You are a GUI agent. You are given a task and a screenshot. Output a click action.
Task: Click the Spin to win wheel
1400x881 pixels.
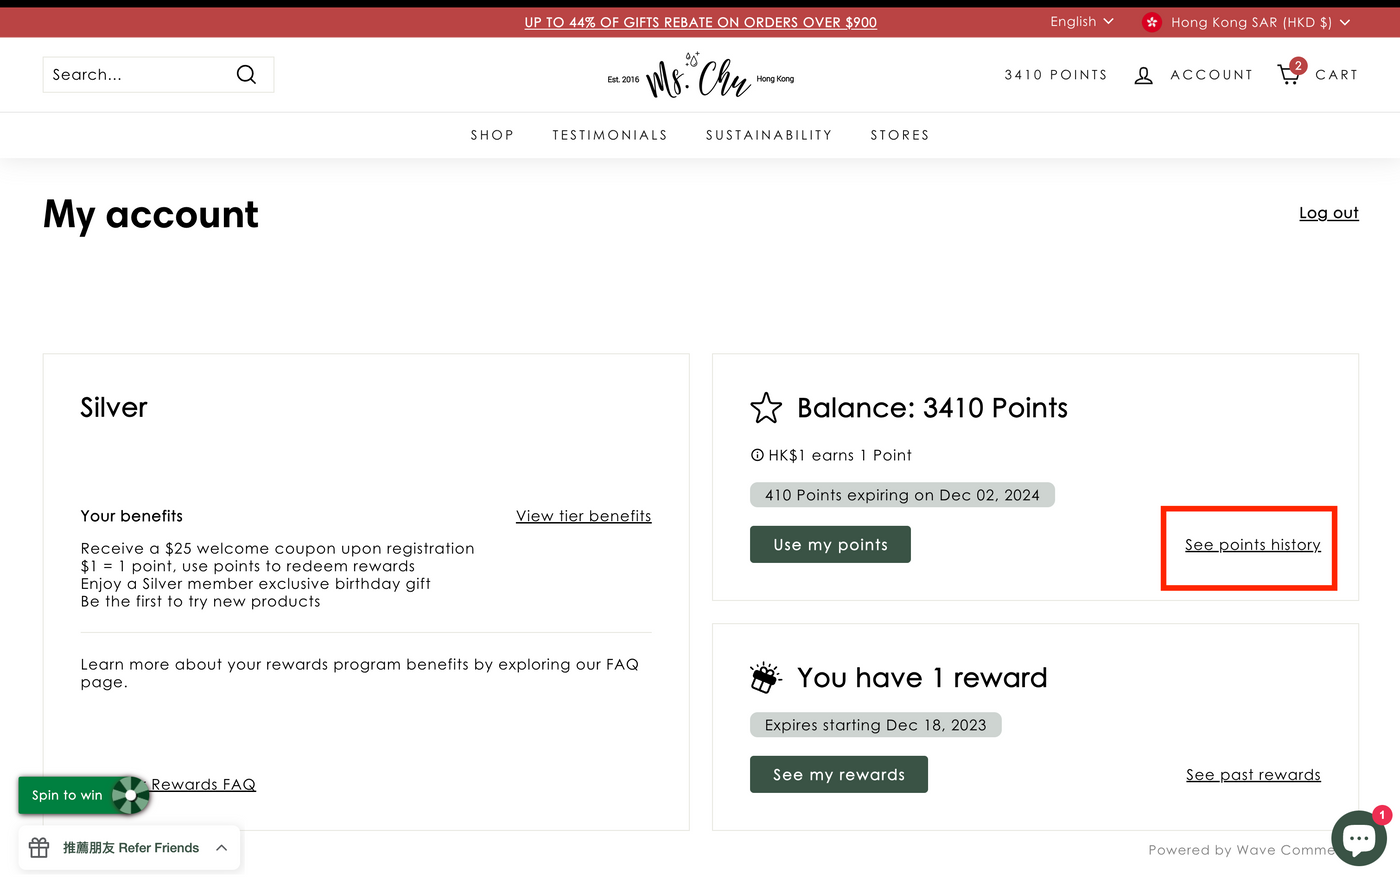(130, 795)
